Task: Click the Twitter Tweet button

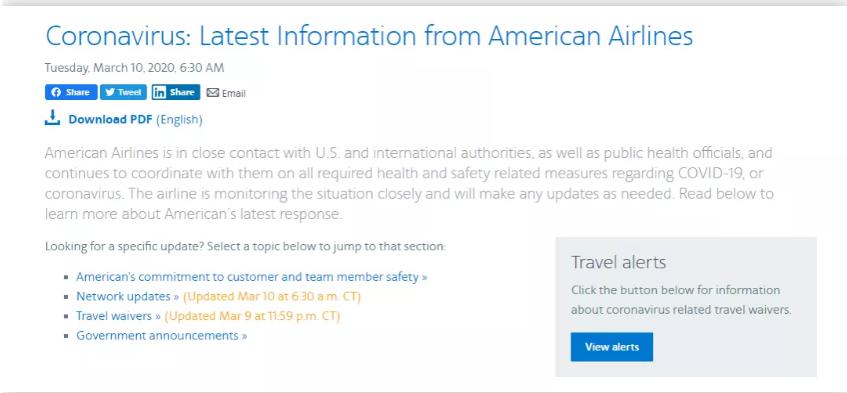Action: coord(123,92)
